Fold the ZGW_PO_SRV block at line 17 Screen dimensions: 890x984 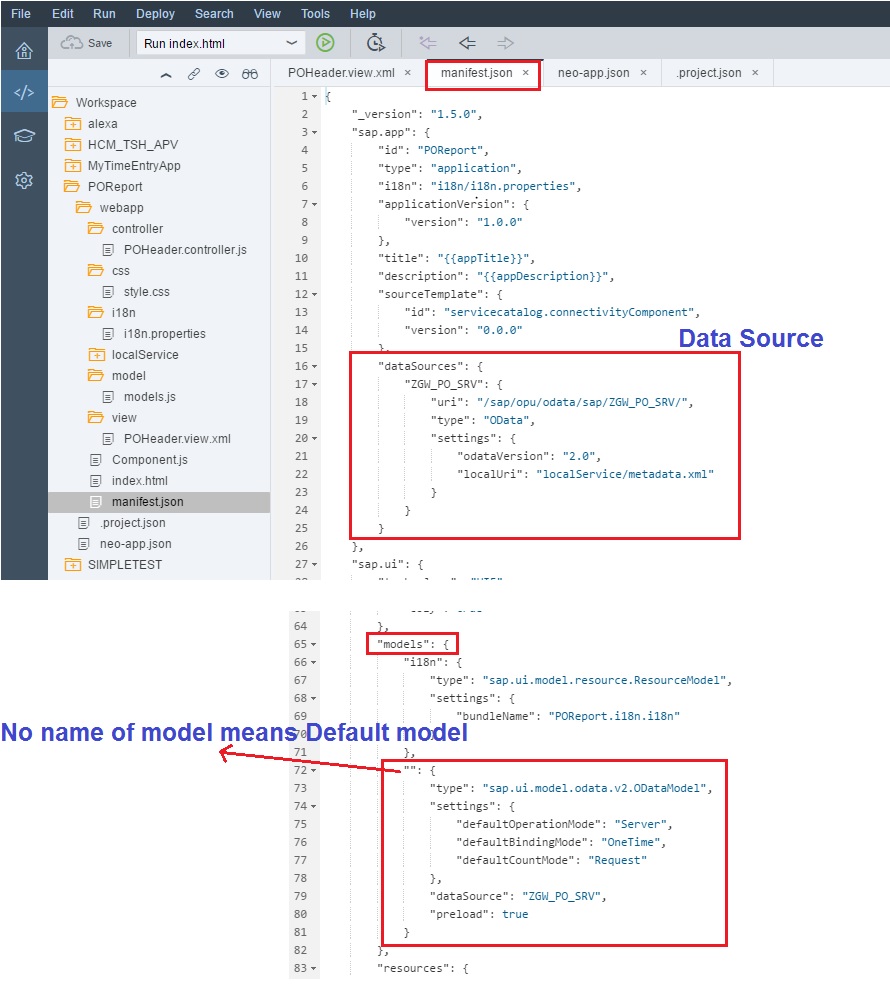[x=314, y=385]
